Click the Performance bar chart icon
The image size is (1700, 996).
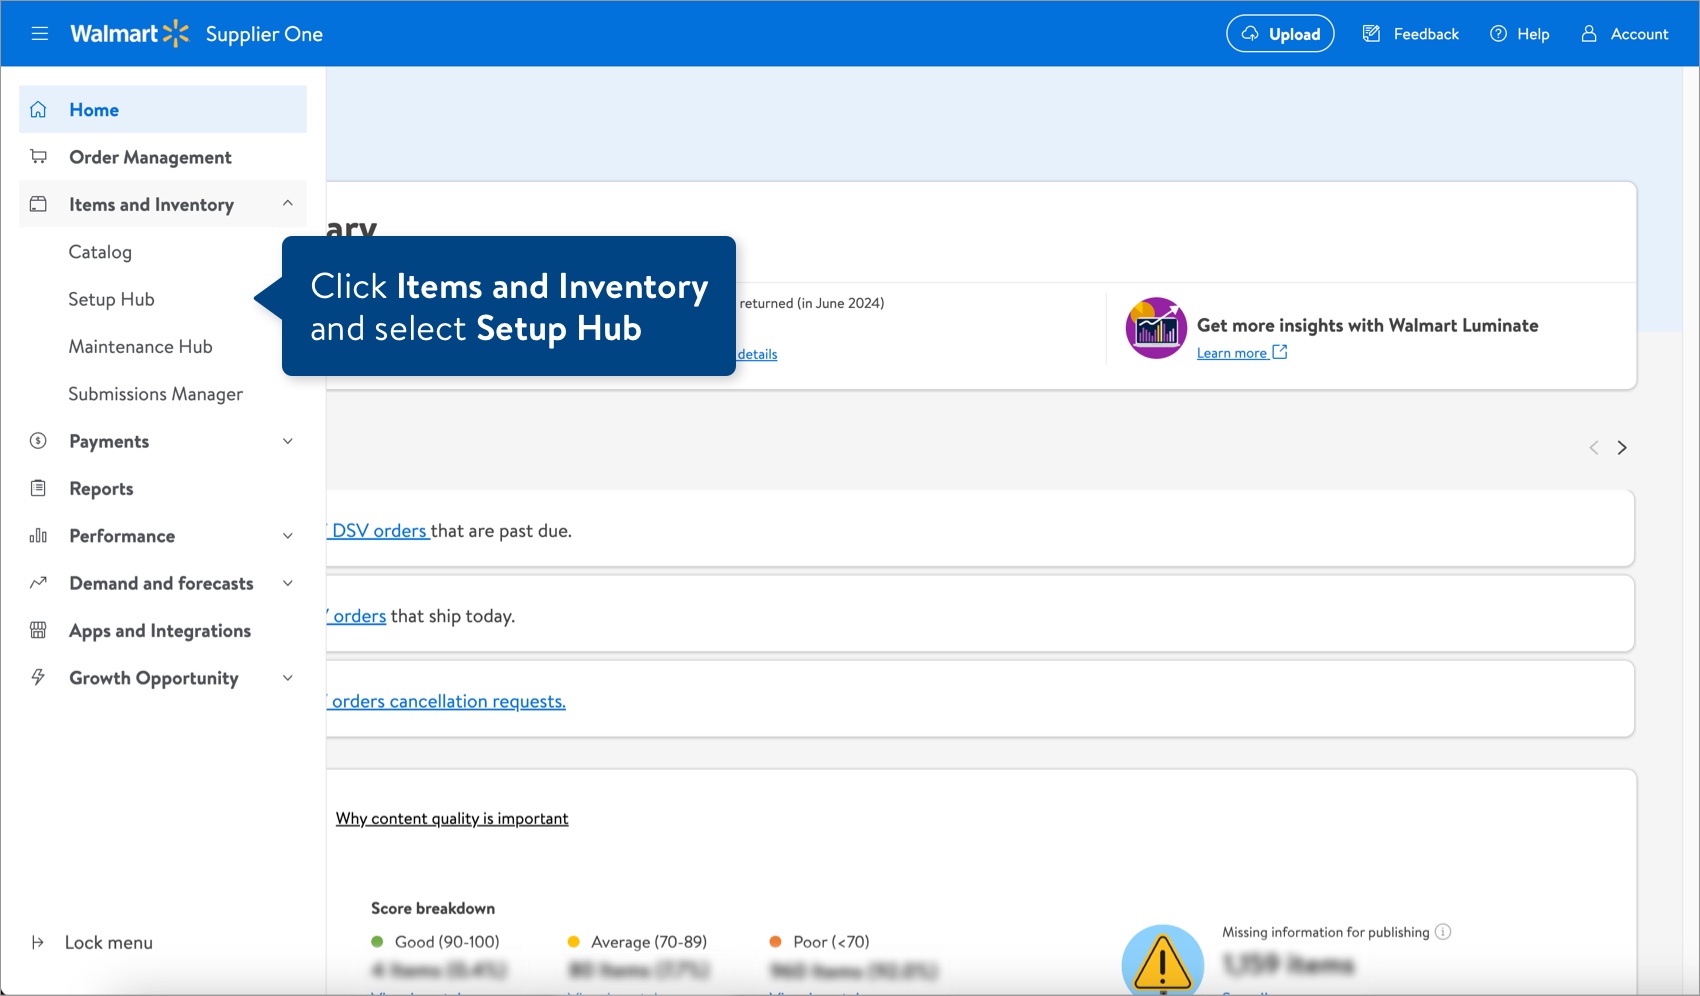click(38, 536)
